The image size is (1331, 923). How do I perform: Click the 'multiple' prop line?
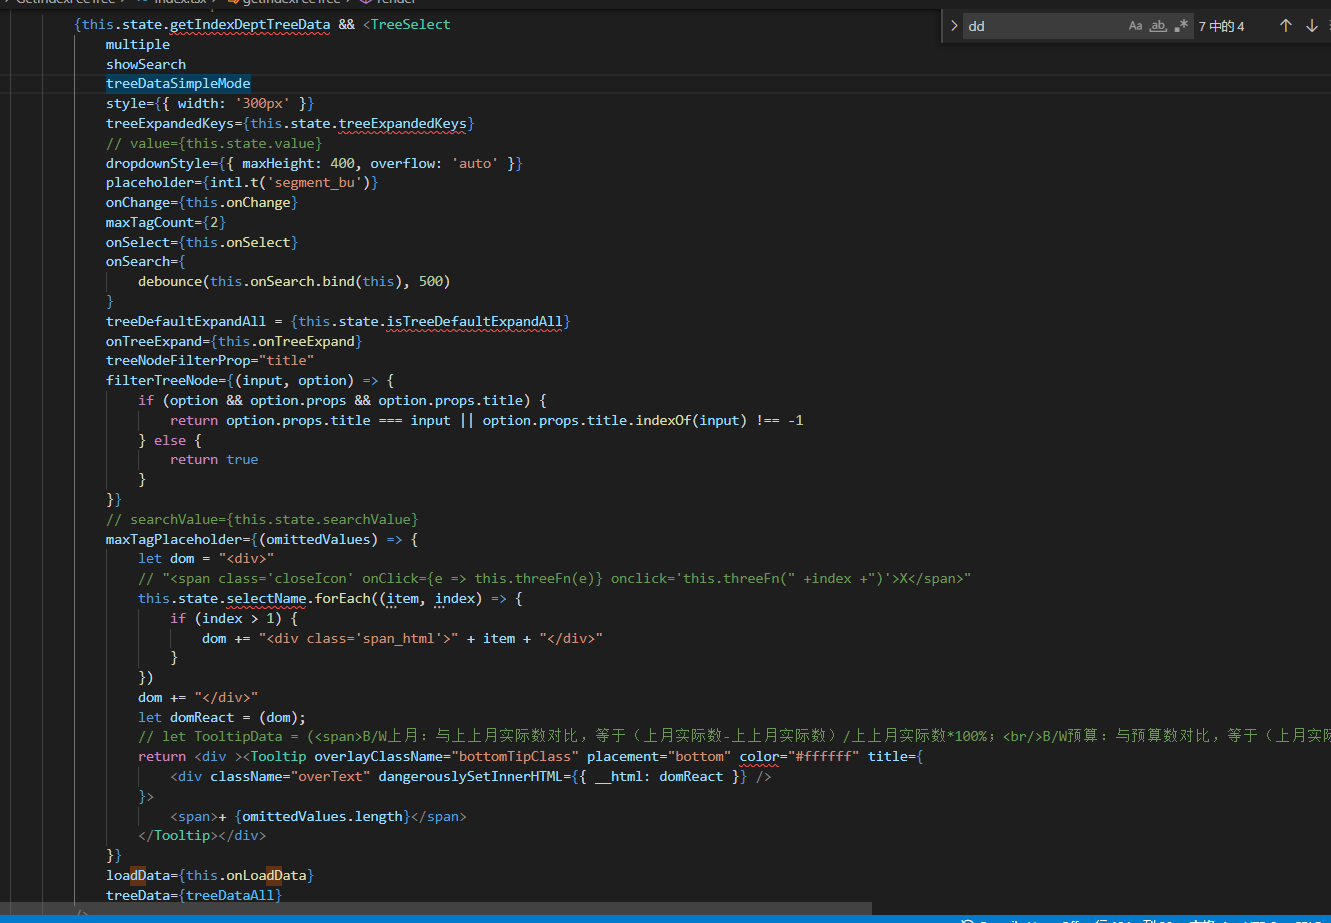coord(138,44)
